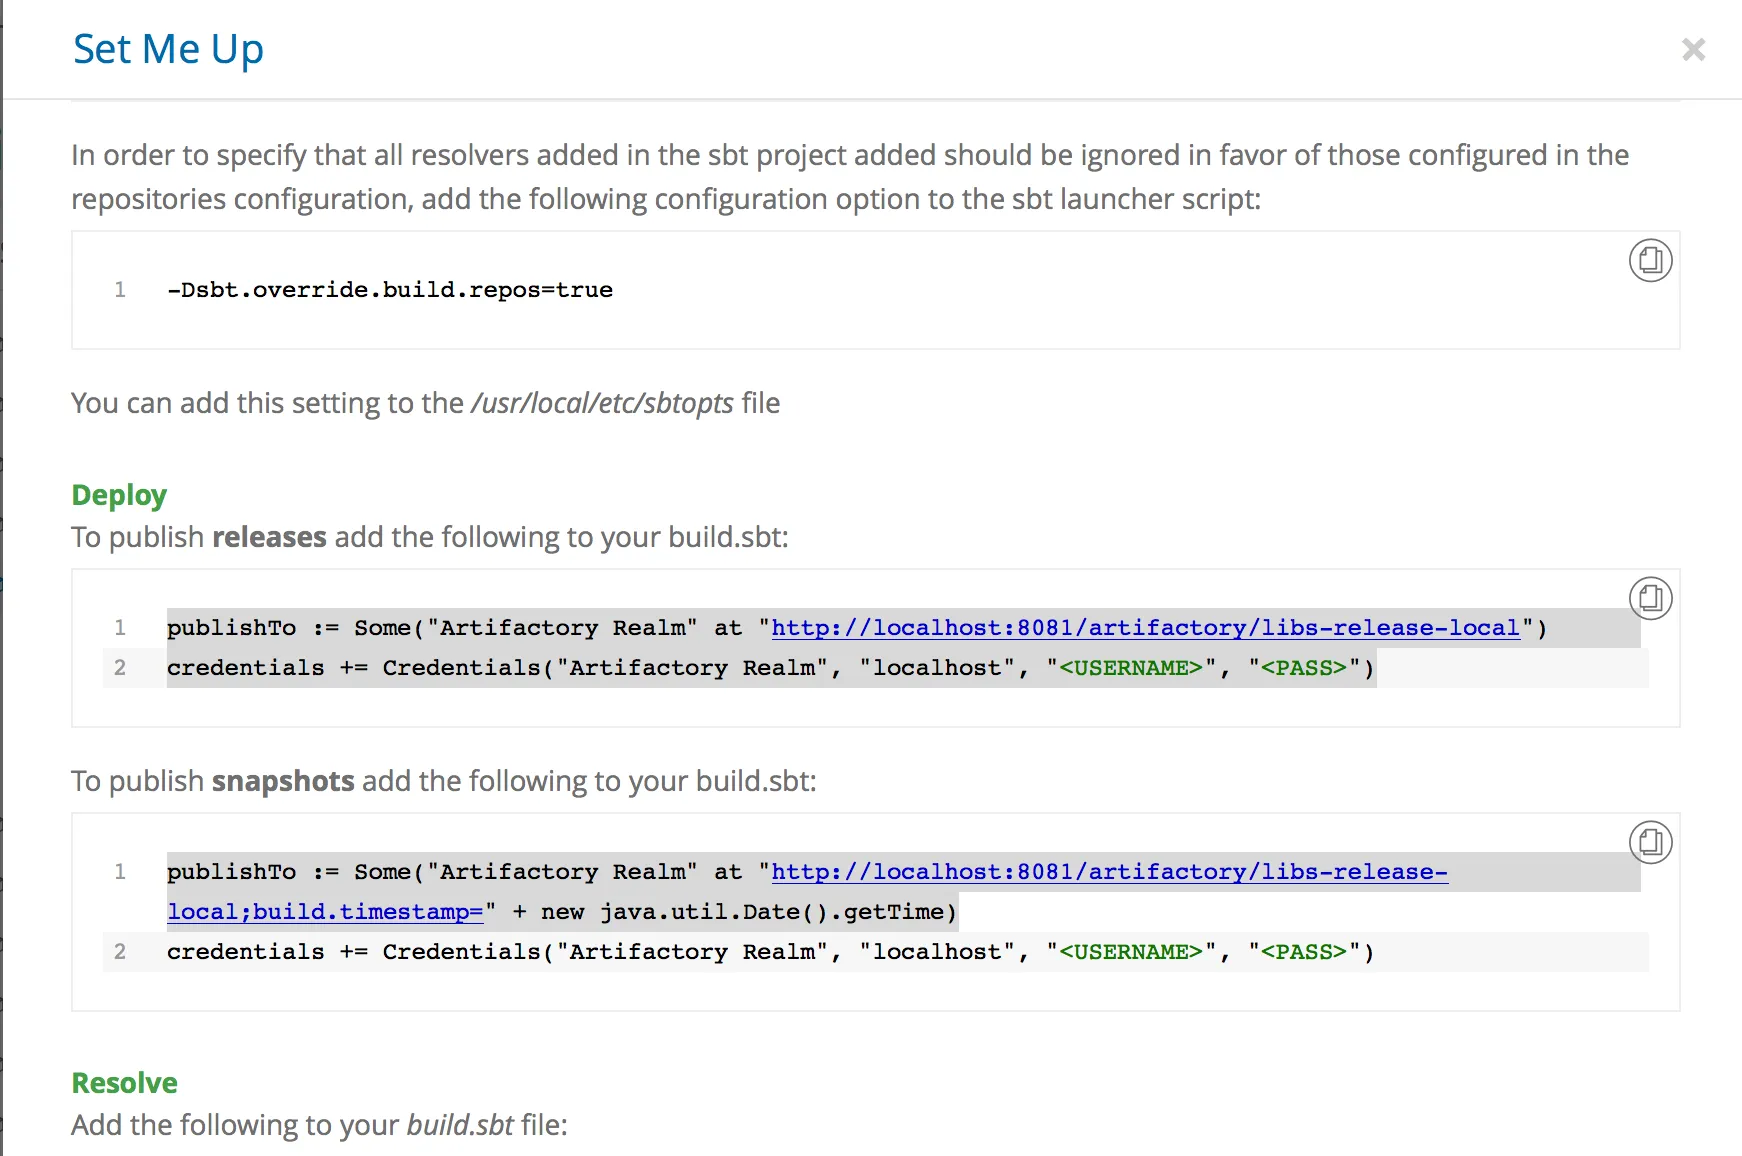The width and height of the screenshot is (1742, 1156).
Task: Open the libs-release-local URL in releases snippet
Action: pyautogui.click(x=1145, y=628)
